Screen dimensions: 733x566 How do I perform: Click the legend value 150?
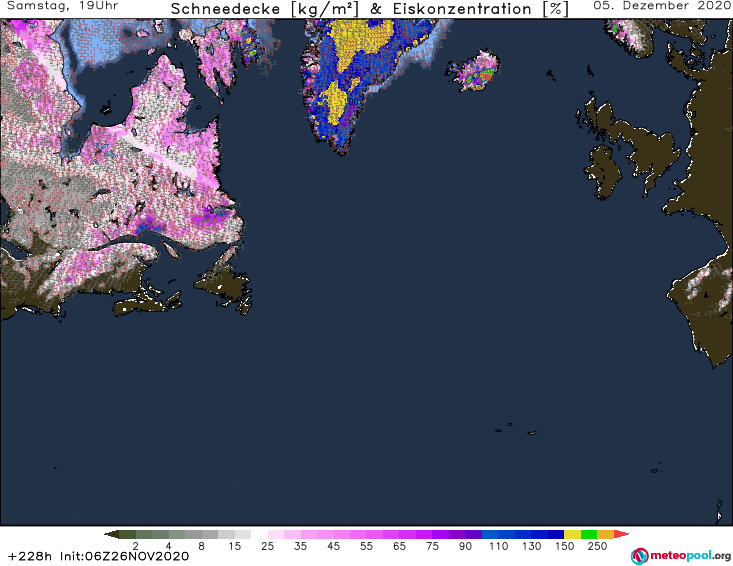pos(564,546)
